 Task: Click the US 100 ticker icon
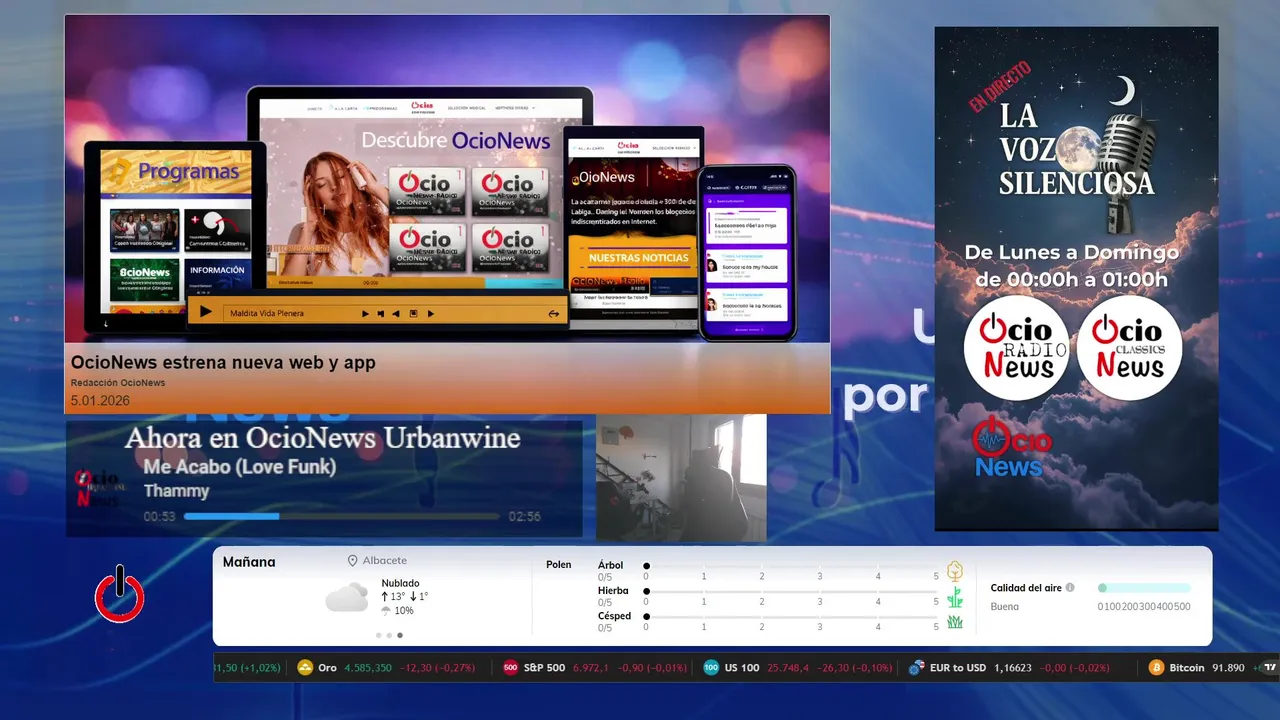click(711, 667)
